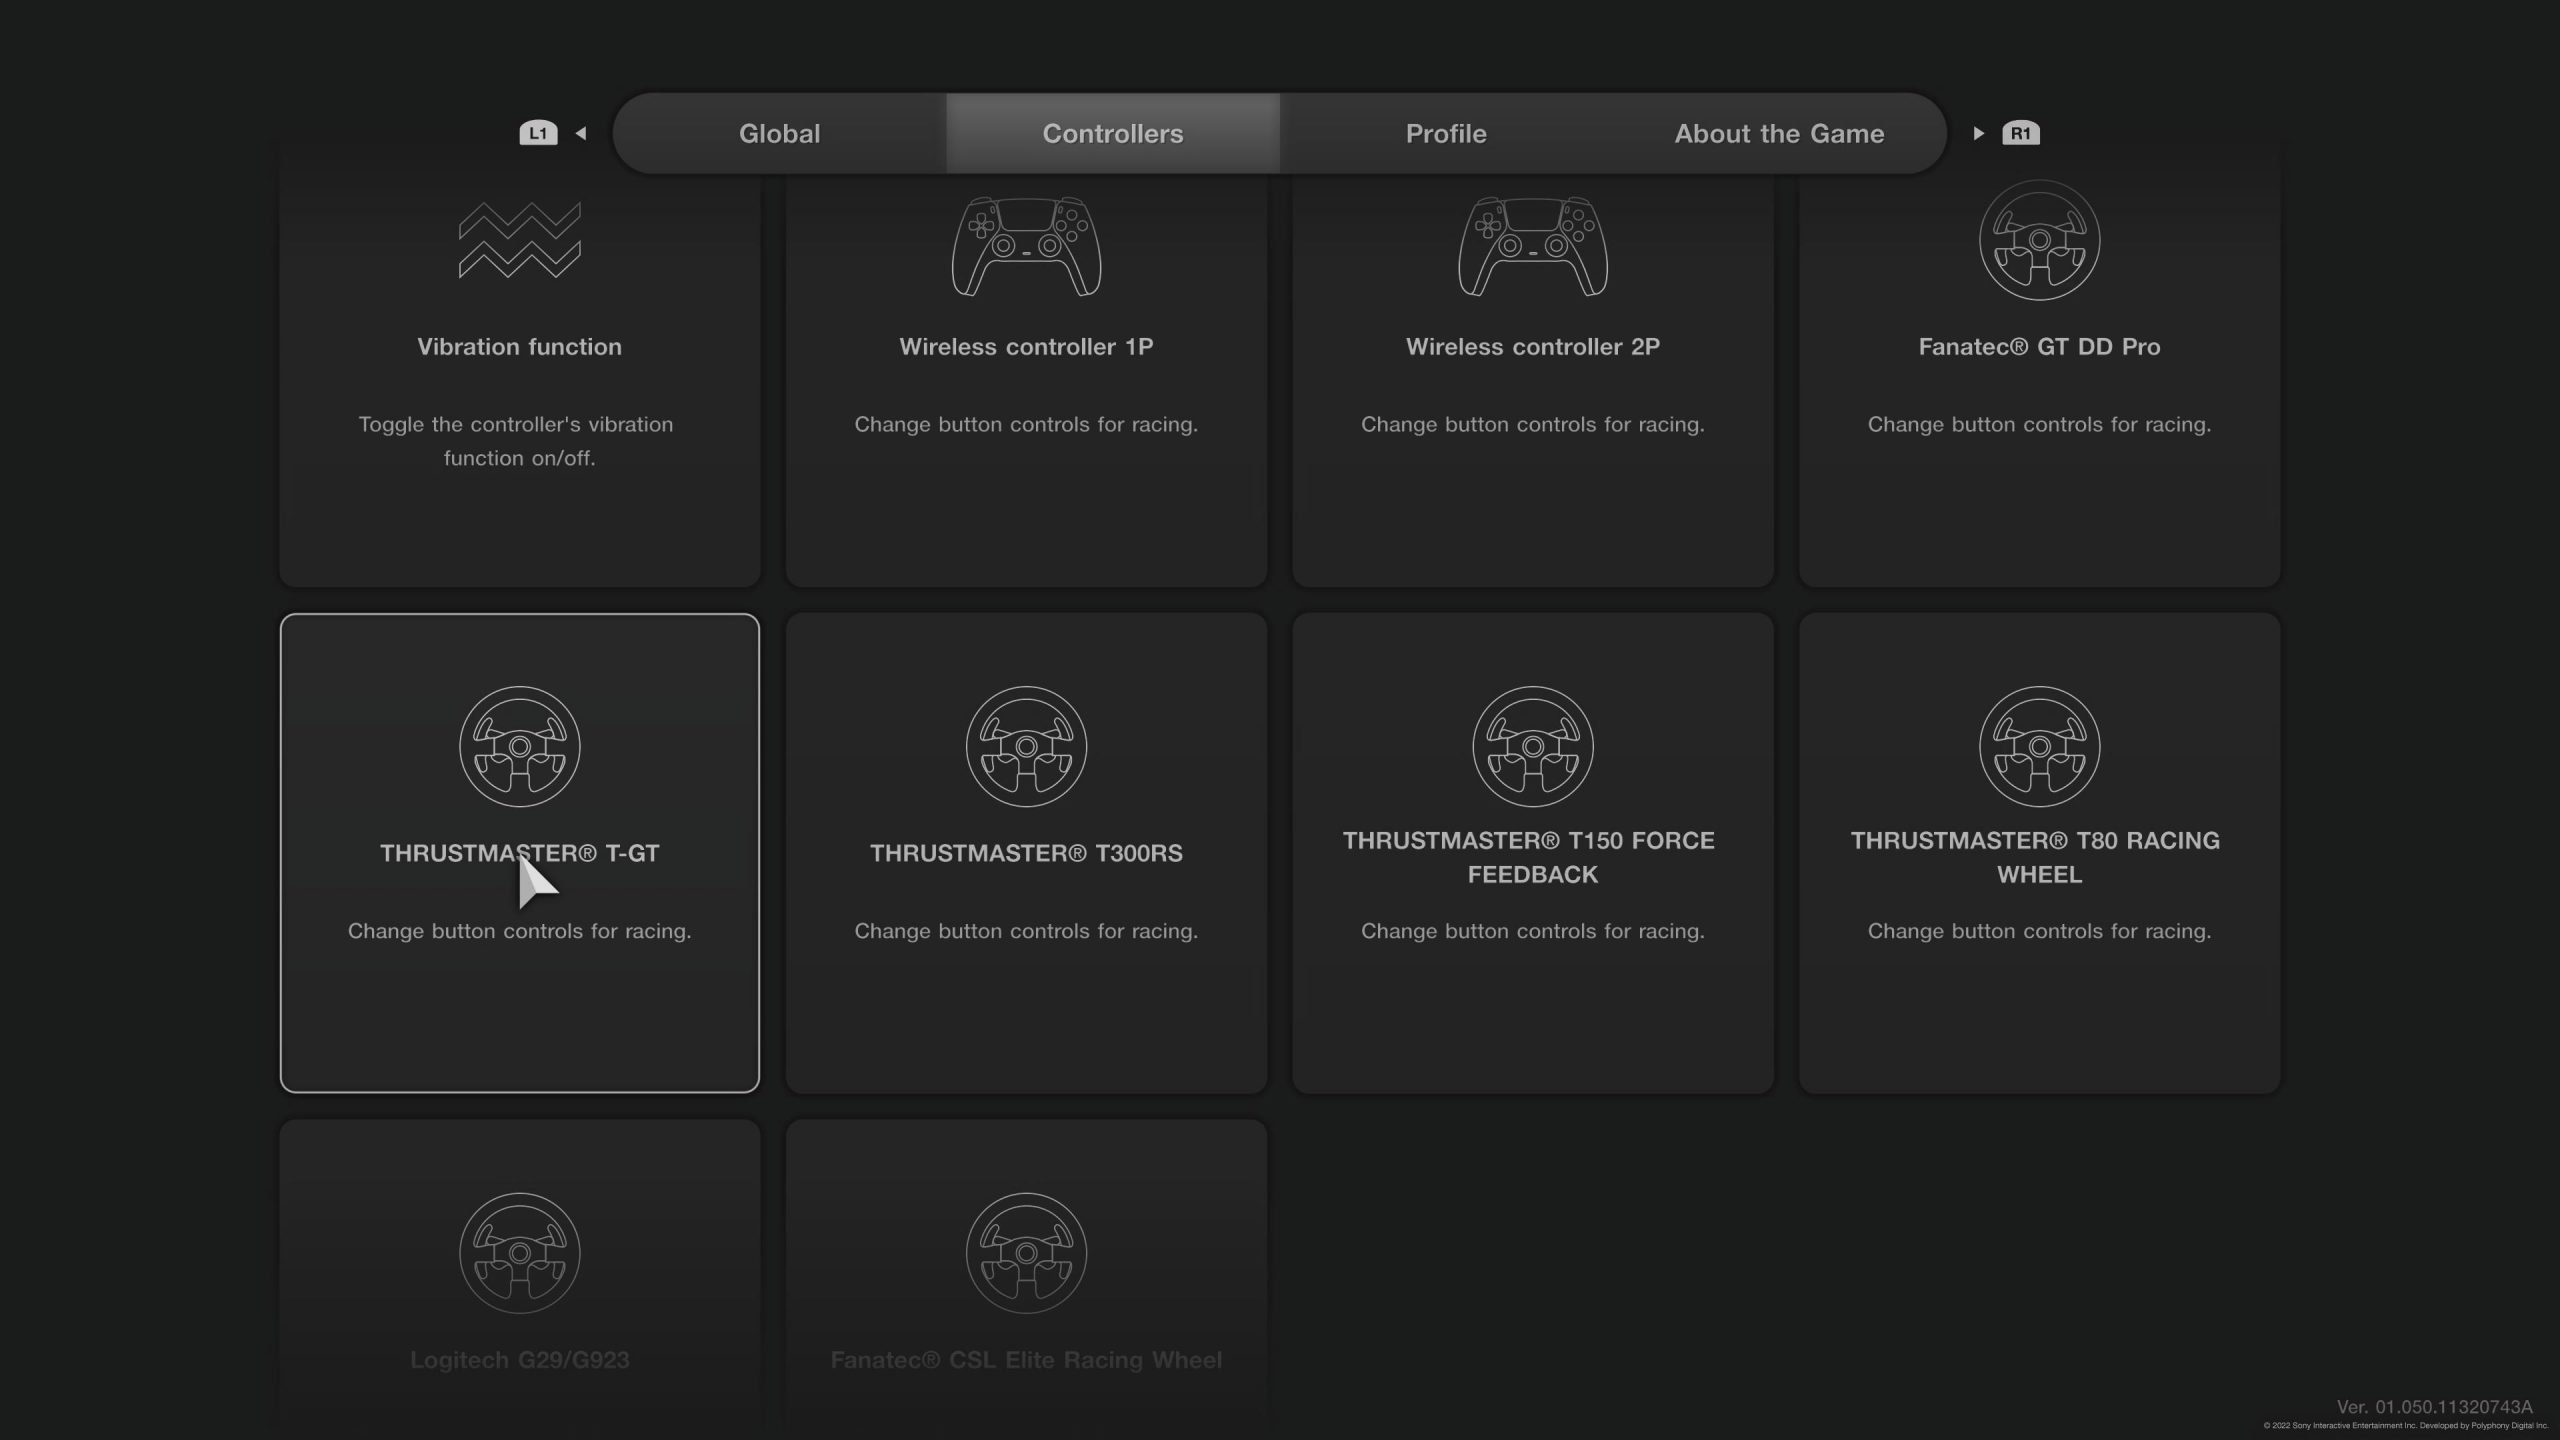Click the Thrustmaster T300RS steering wheel icon
2560x1440 pixels.
click(x=1026, y=746)
